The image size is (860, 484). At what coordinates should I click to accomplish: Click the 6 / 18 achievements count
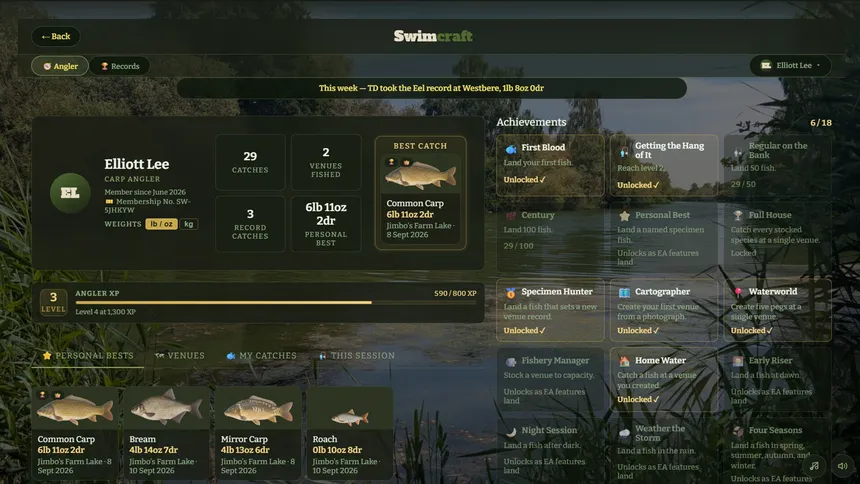(821, 122)
